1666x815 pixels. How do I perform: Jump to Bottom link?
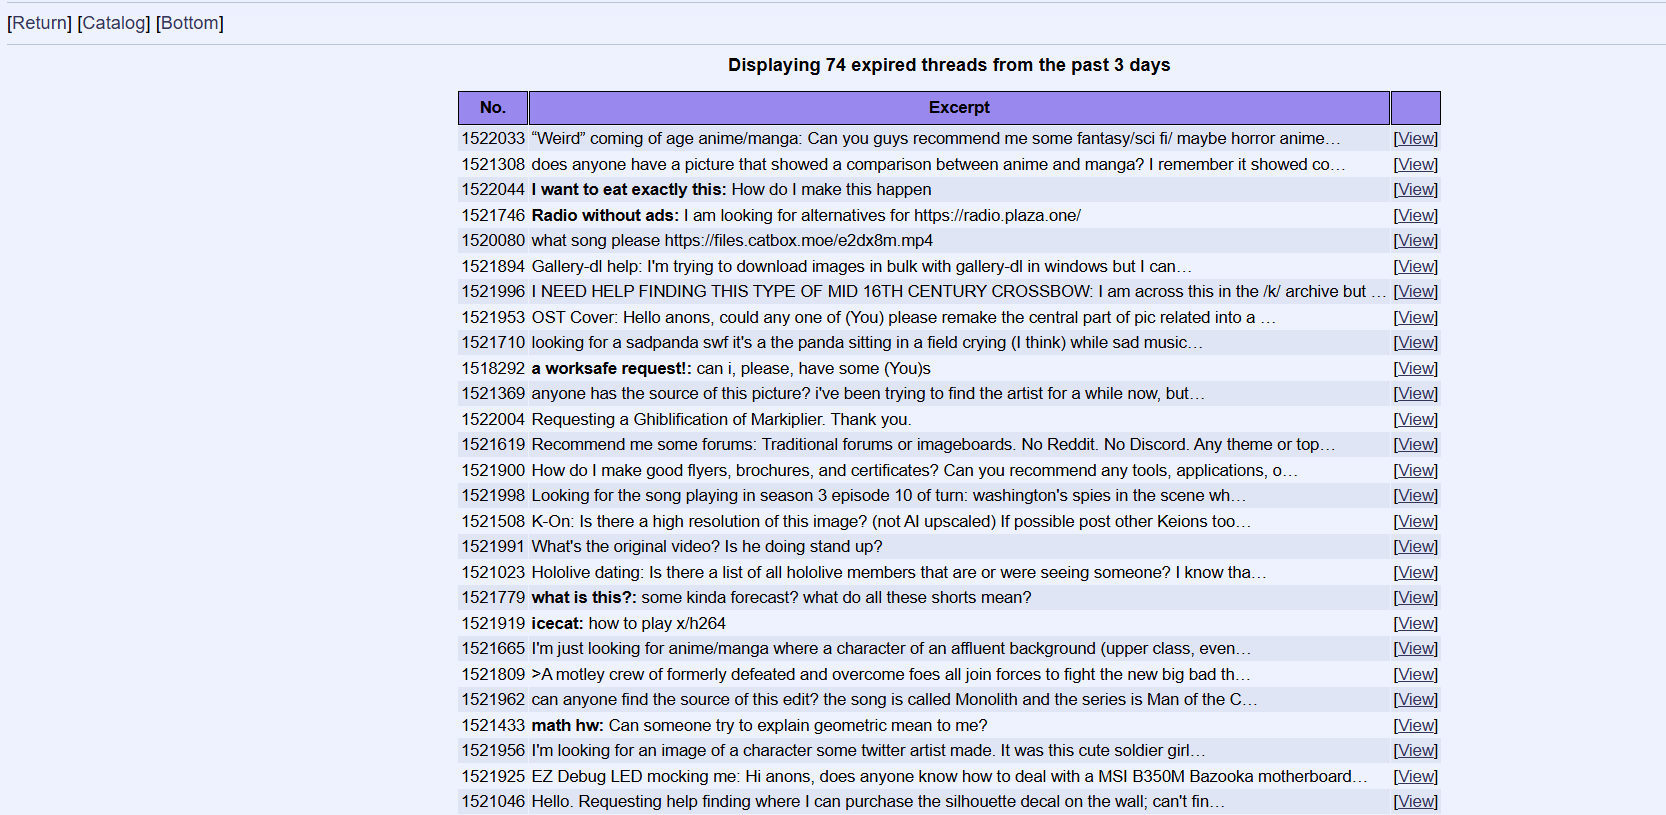click(190, 23)
